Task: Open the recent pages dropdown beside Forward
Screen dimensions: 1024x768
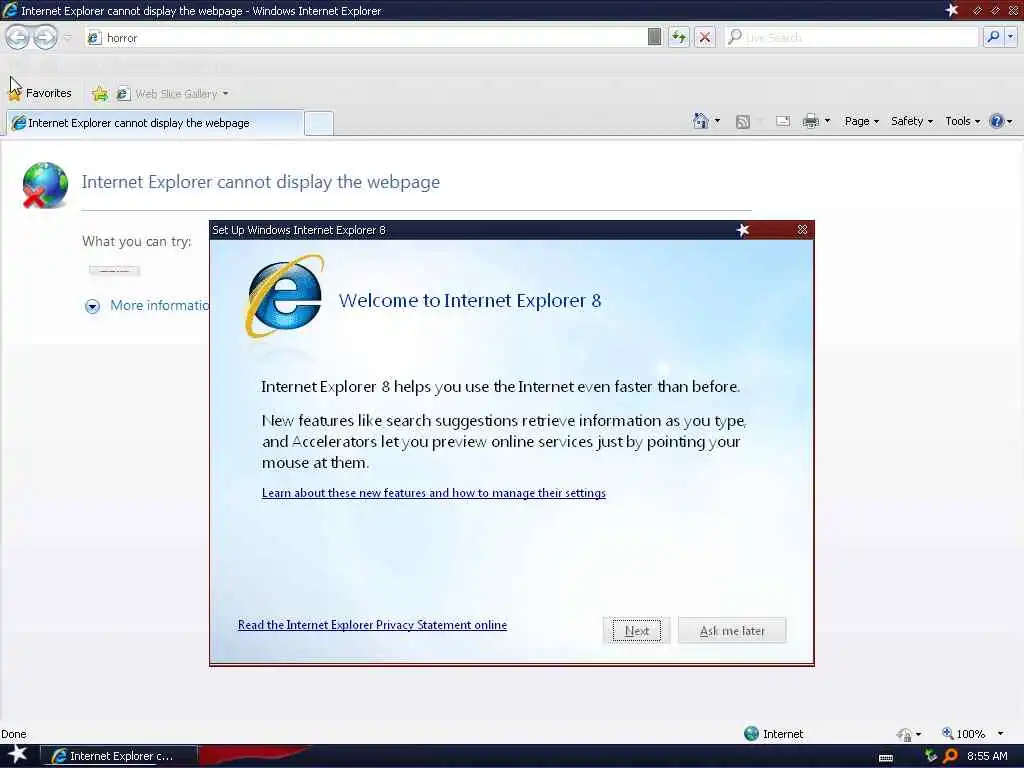Action: (68, 38)
